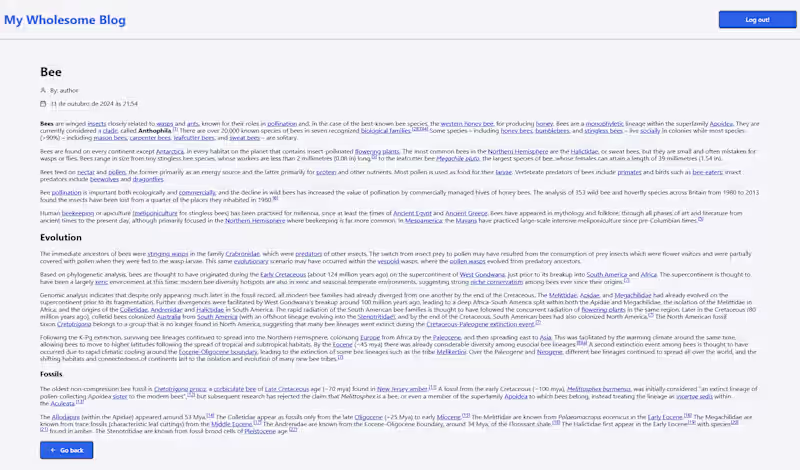Open the Crabronidae link
The width and height of the screenshot is (800, 470).
click(x=242, y=254)
